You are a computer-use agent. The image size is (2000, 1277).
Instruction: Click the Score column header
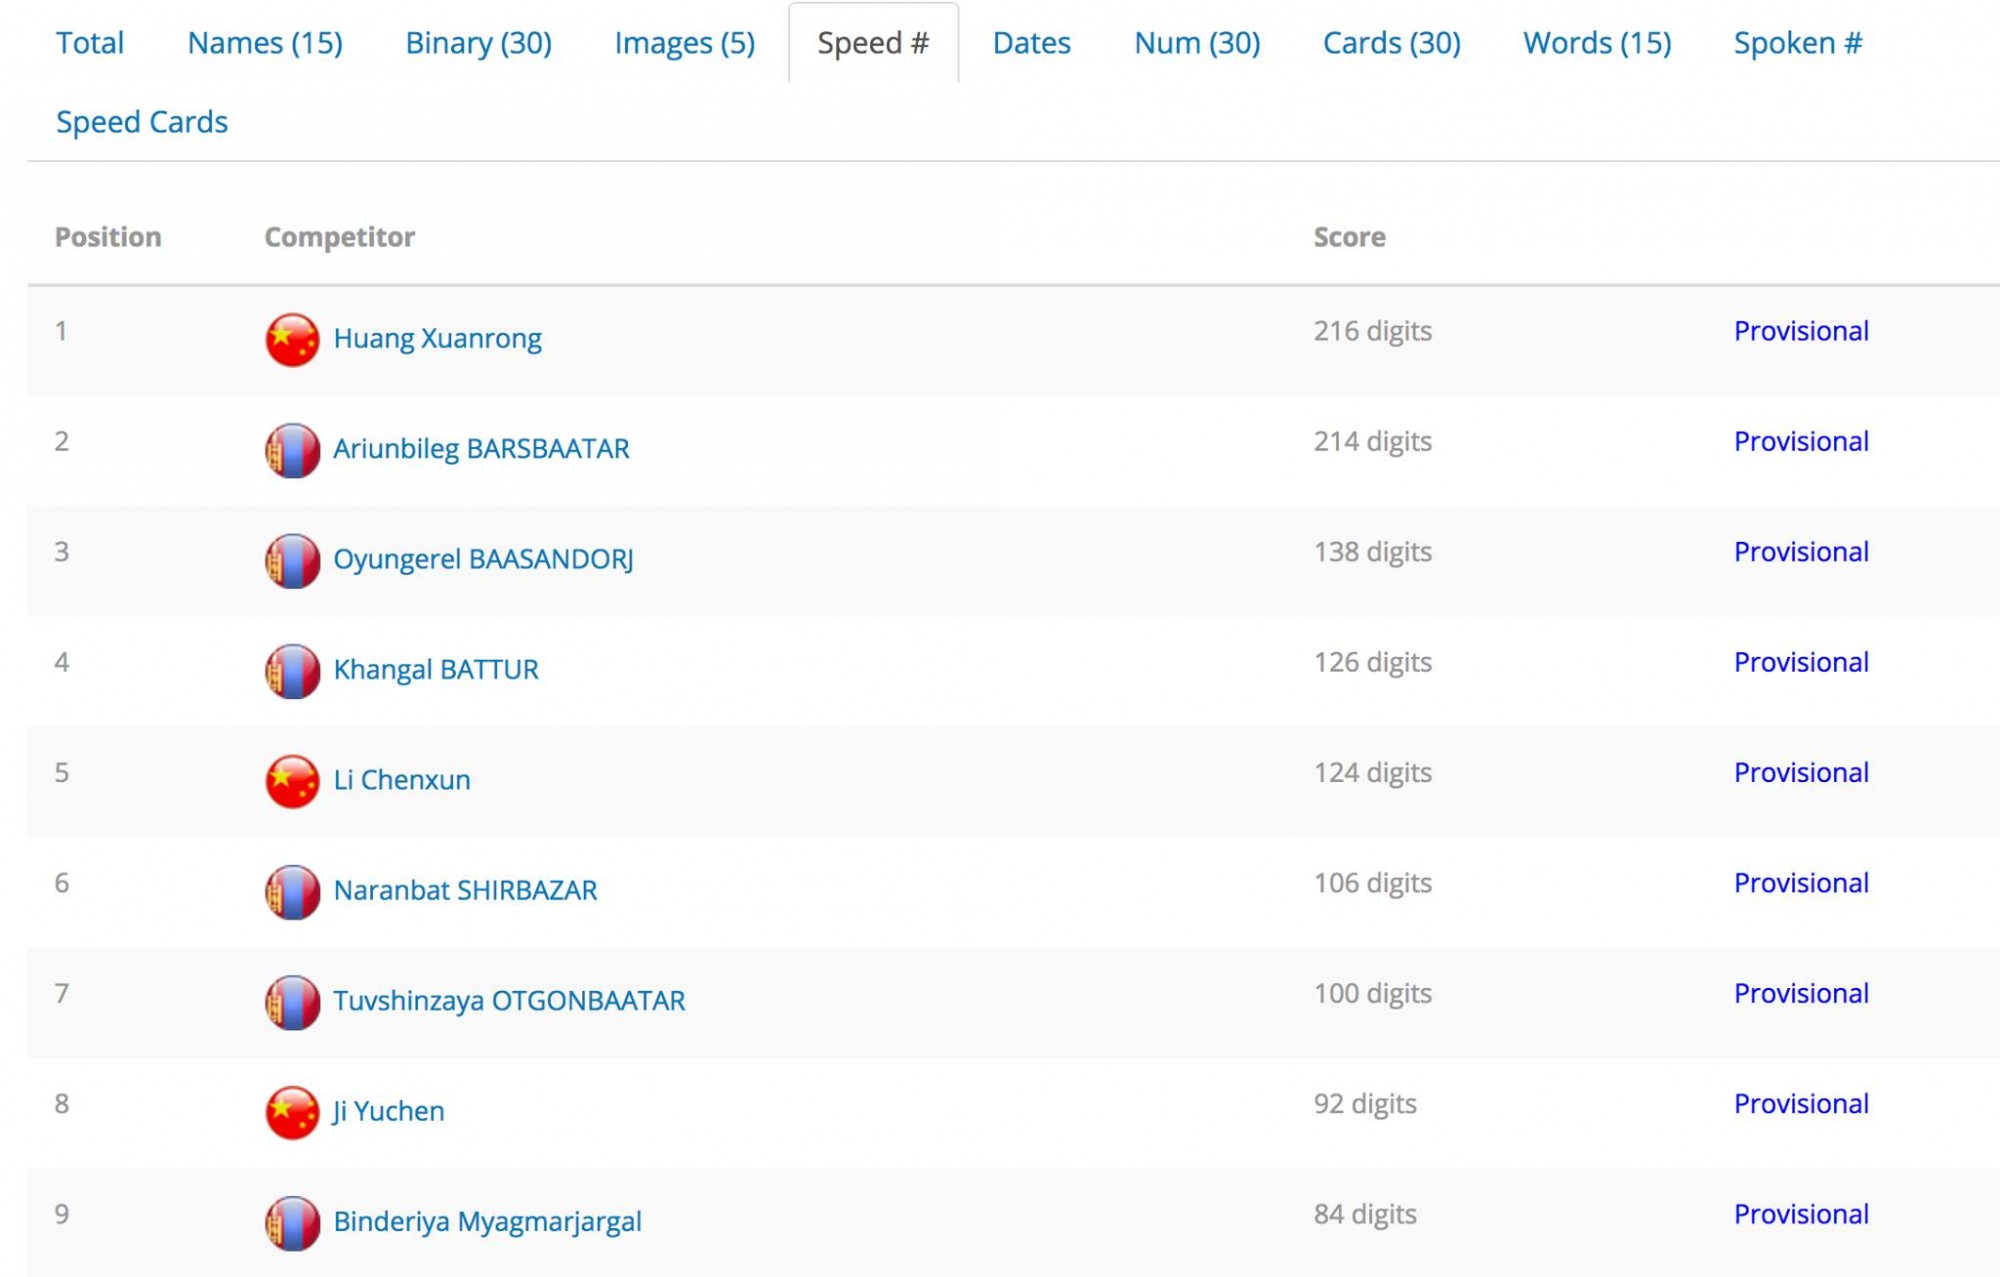1349,237
